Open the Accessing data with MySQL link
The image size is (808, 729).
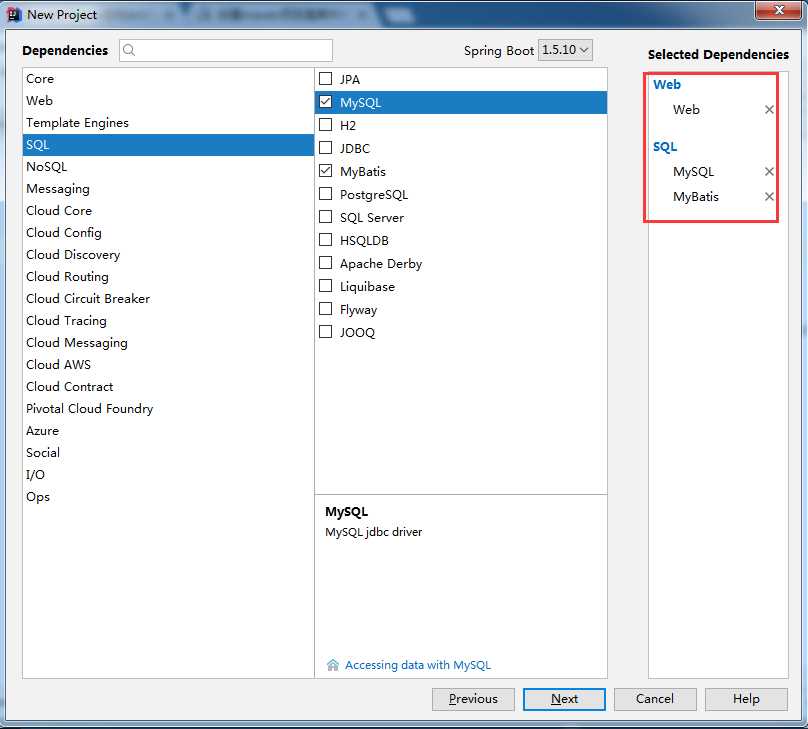[x=418, y=665]
